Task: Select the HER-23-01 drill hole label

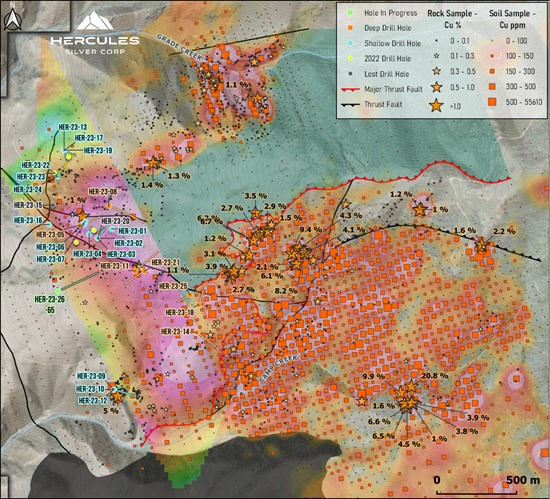Action: coord(133,231)
